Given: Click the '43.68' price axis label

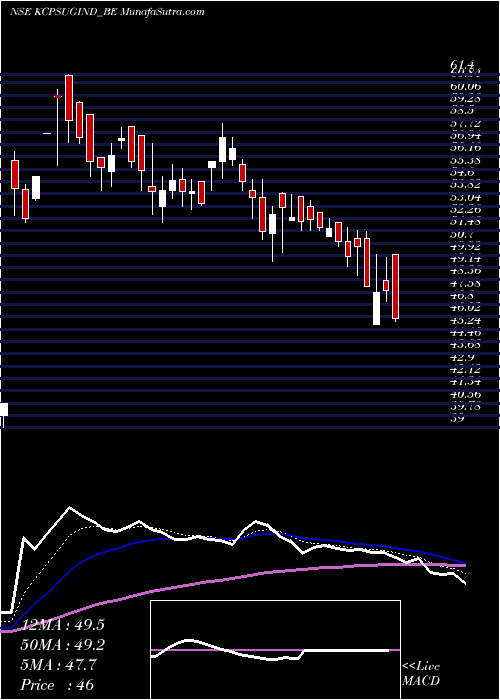Looking at the screenshot, I should (x=464, y=345).
